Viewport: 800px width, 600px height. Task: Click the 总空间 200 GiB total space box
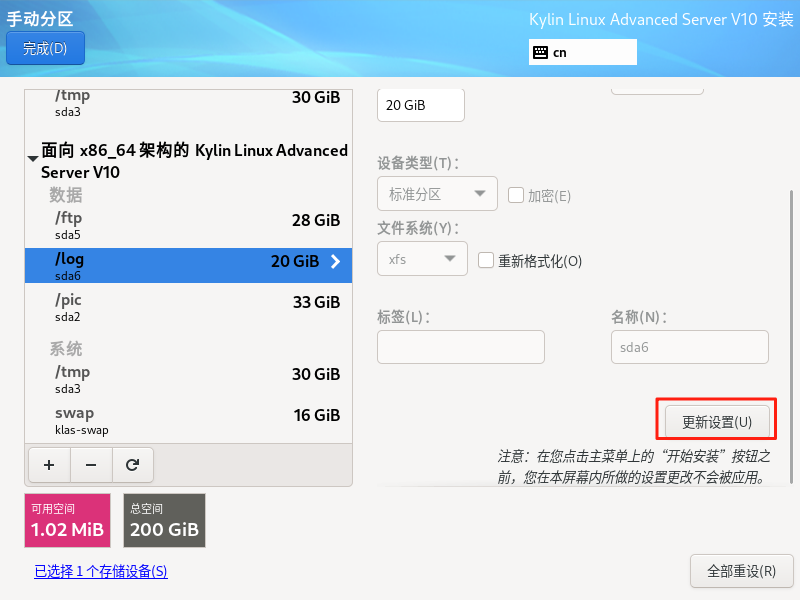(164, 520)
